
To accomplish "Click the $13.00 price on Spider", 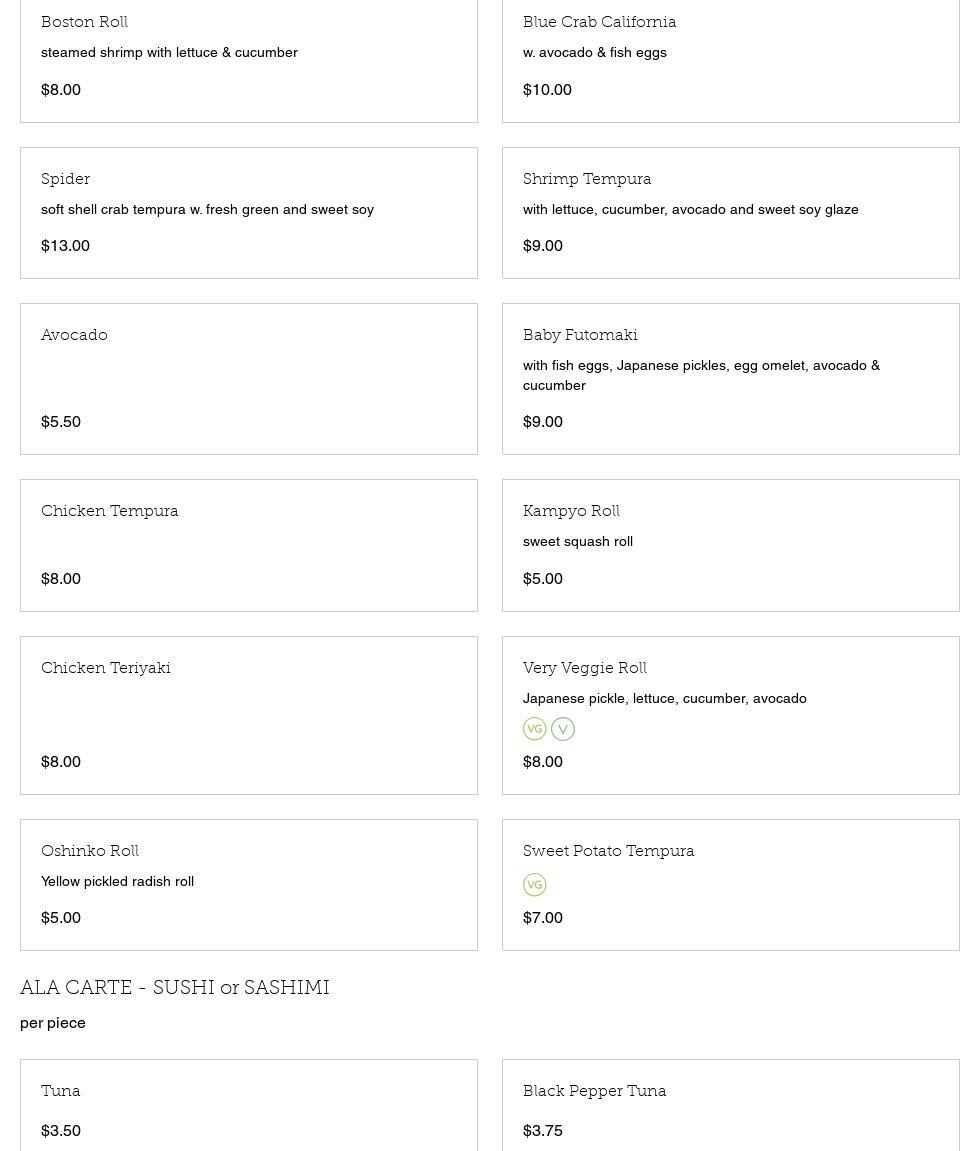I will pos(65,246).
